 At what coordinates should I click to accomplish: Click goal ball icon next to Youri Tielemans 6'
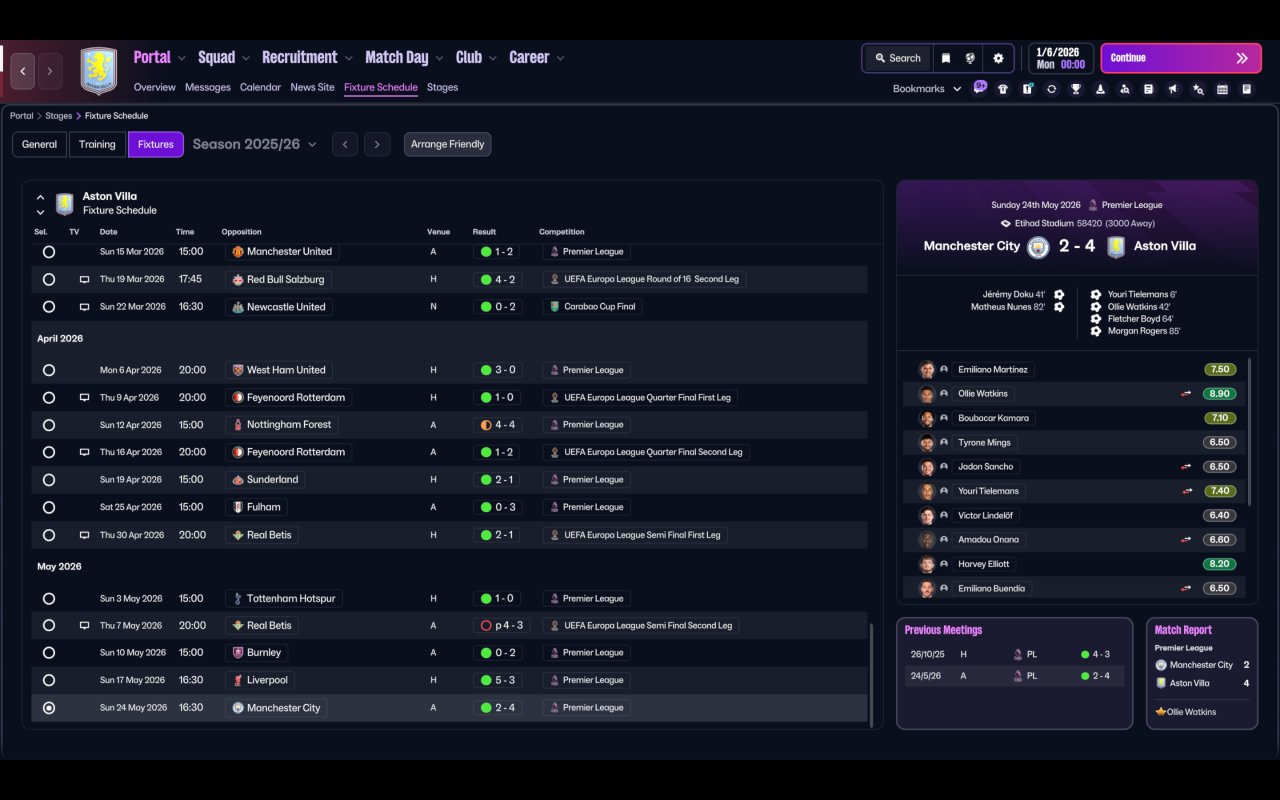(x=1096, y=295)
